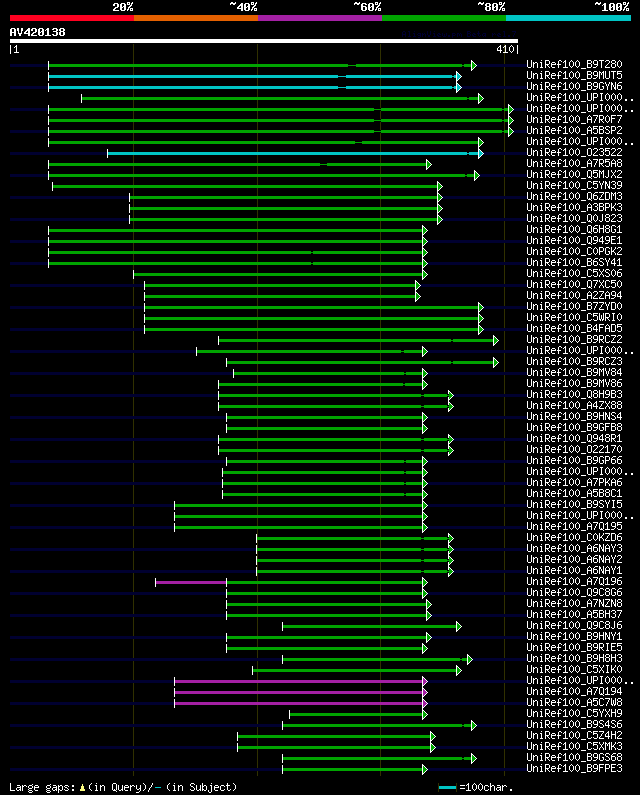Select the UniRef100_Q7XC50 label
640x795 pixels.
click(x=574, y=284)
